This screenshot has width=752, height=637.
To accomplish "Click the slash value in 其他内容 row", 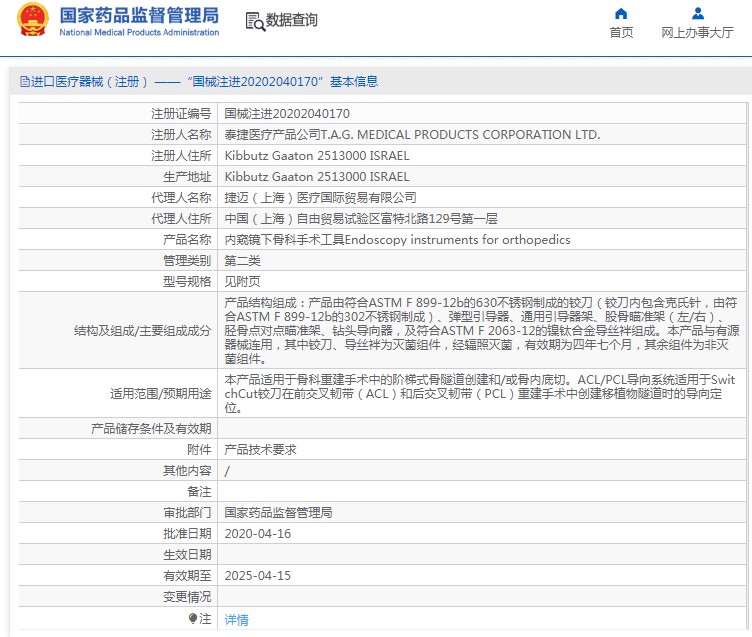I will pos(227,472).
